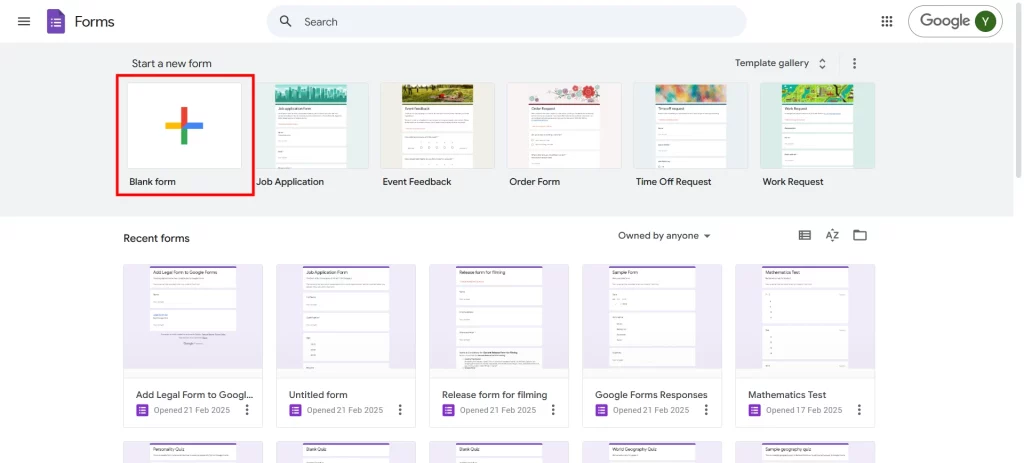1024x463 pixels.
Task: Open the three-dot menu for Untitled form
Action: point(400,410)
